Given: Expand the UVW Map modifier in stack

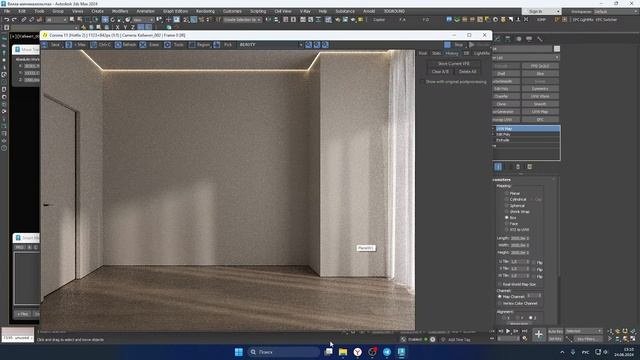Looking at the screenshot, I should pos(493,129).
